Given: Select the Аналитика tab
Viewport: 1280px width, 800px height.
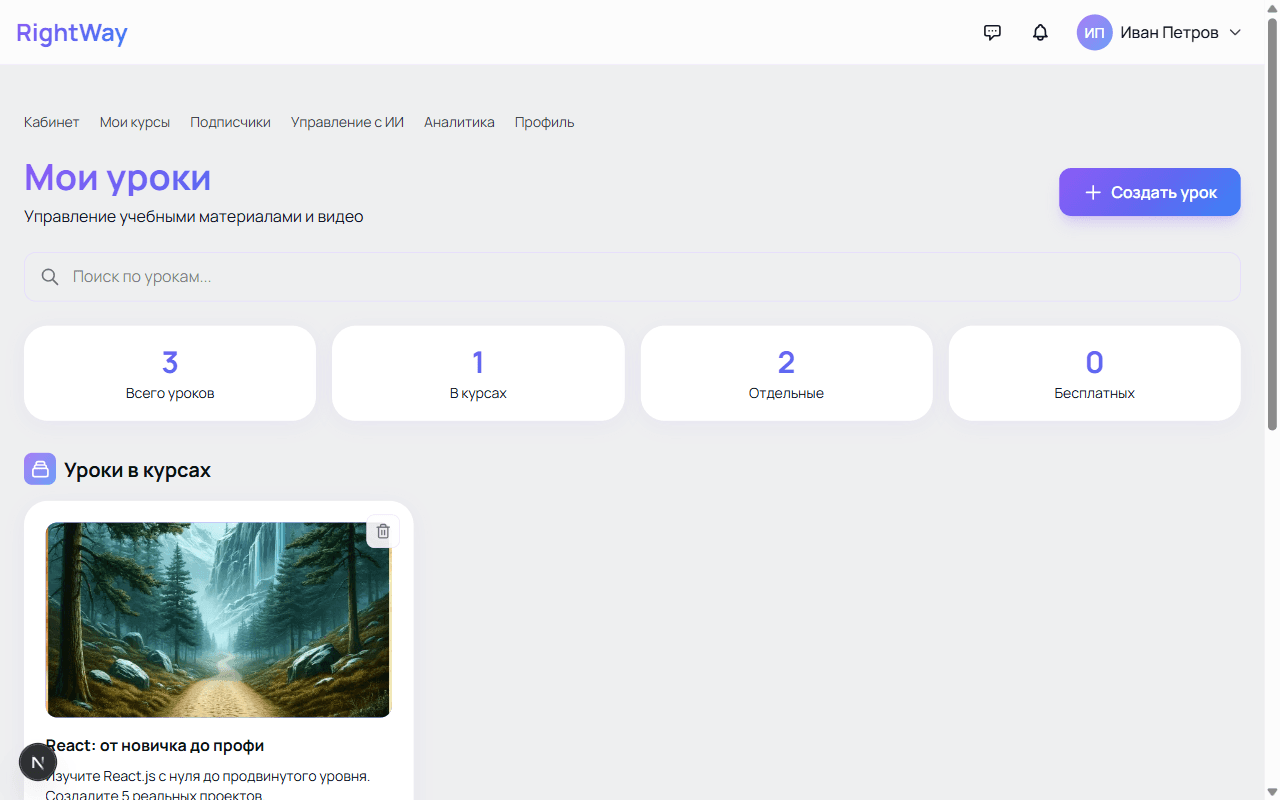Looking at the screenshot, I should (459, 122).
